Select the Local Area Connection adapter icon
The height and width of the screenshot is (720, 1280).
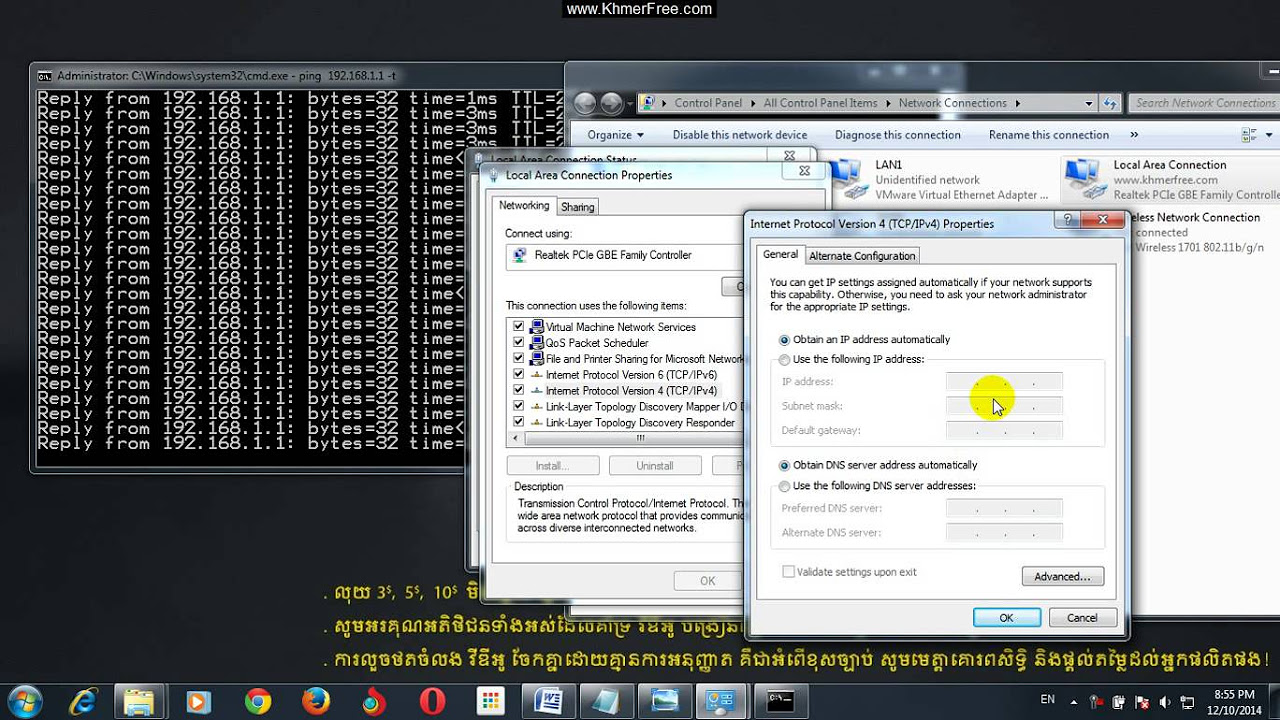pos(1085,178)
